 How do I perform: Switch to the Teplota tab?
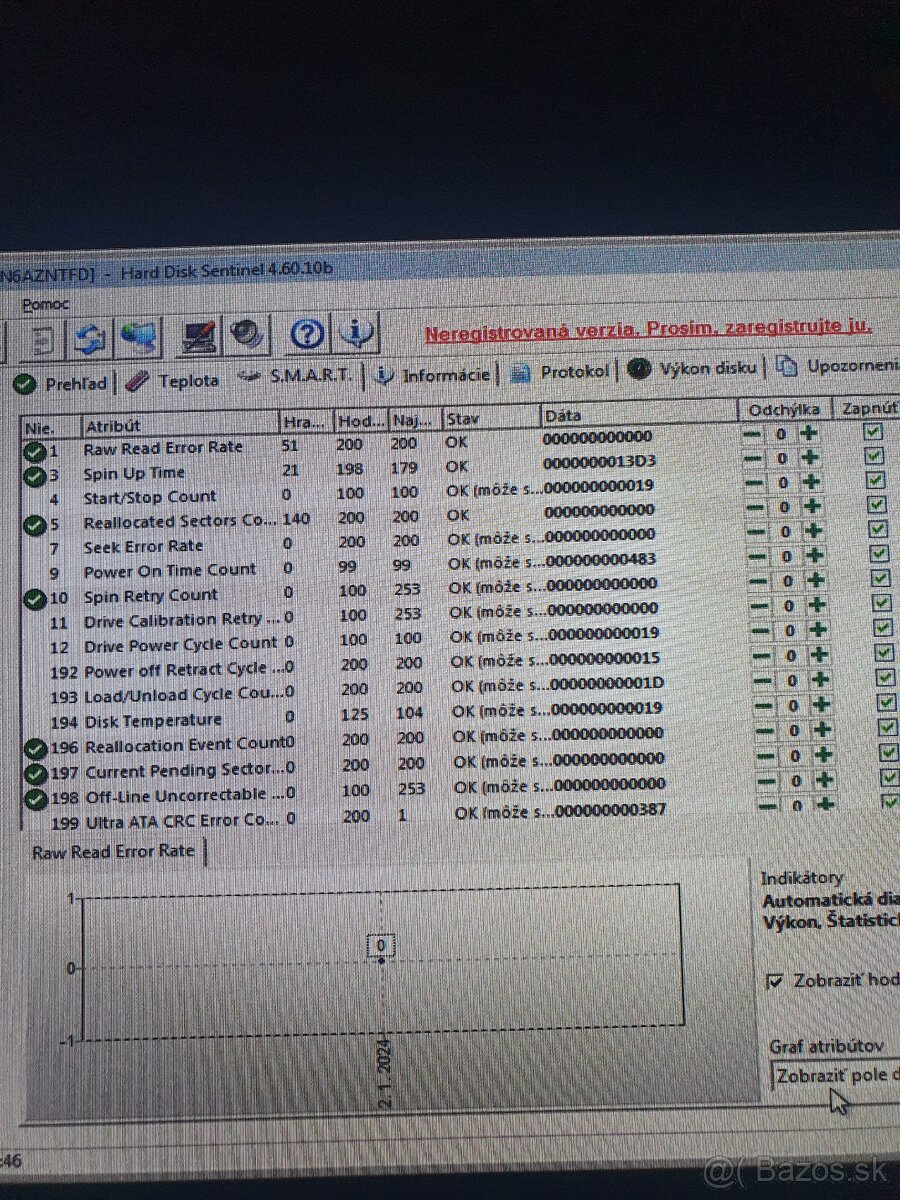point(173,381)
